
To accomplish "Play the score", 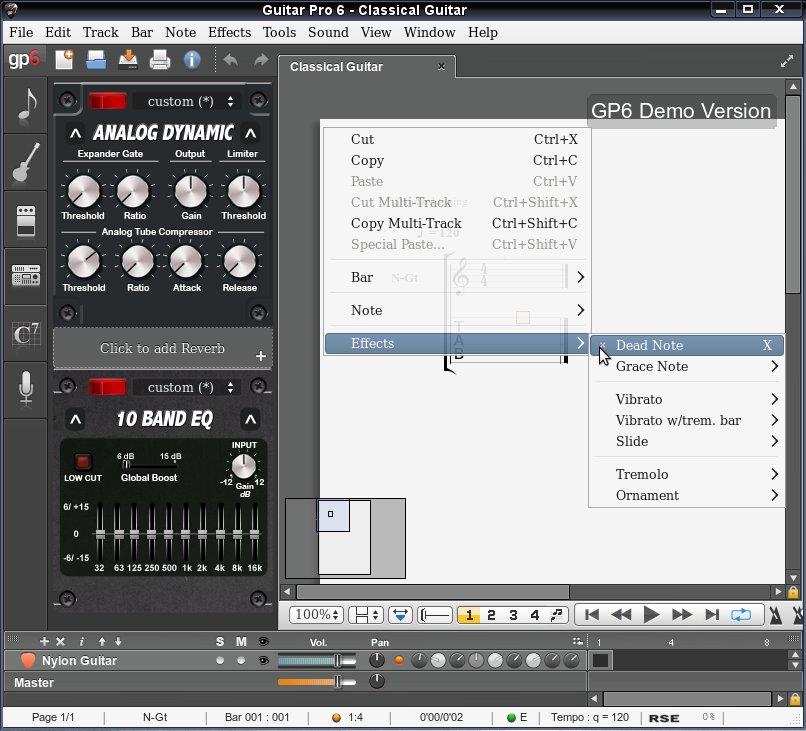I will click(x=651, y=615).
